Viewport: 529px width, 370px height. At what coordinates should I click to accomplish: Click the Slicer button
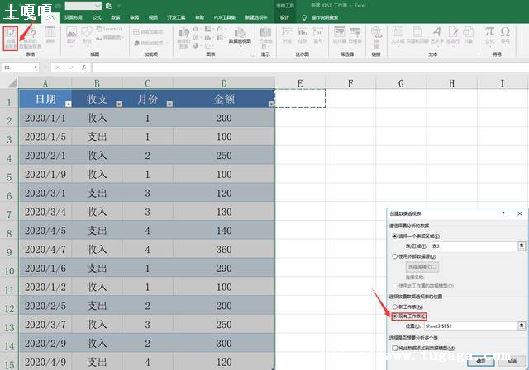tap(339, 35)
